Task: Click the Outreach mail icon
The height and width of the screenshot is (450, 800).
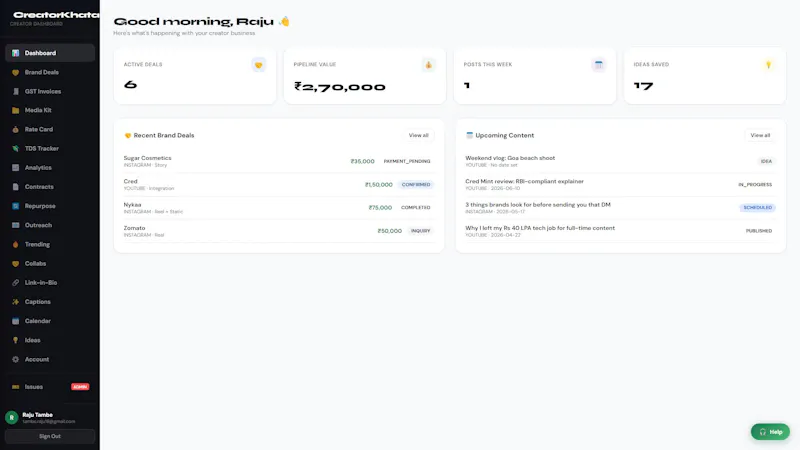Action: point(15,225)
